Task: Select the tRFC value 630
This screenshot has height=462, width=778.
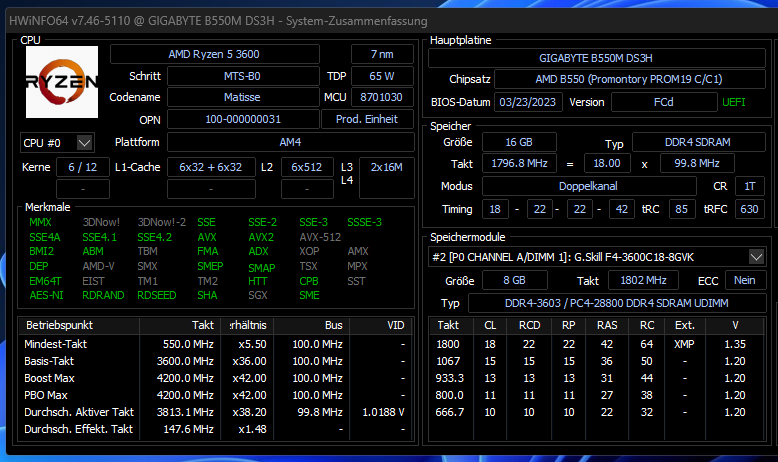Action: point(749,209)
